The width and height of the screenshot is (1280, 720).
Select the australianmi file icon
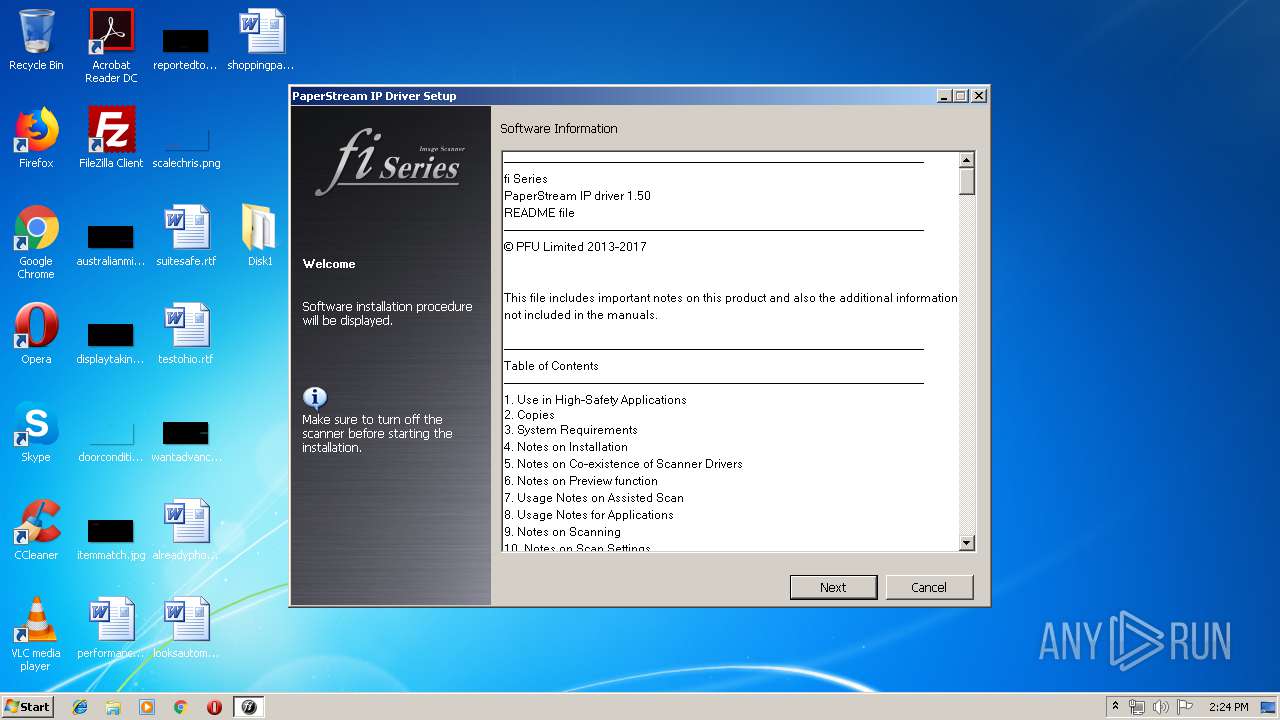[110, 248]
